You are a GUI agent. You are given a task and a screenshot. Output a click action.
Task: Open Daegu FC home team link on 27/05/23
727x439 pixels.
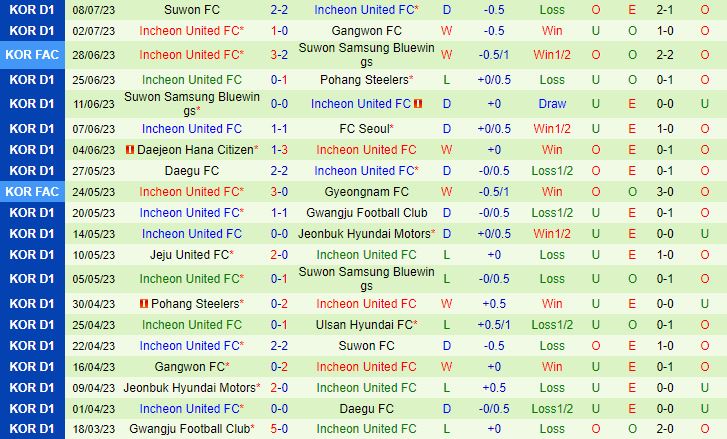(x=191, y=171)
